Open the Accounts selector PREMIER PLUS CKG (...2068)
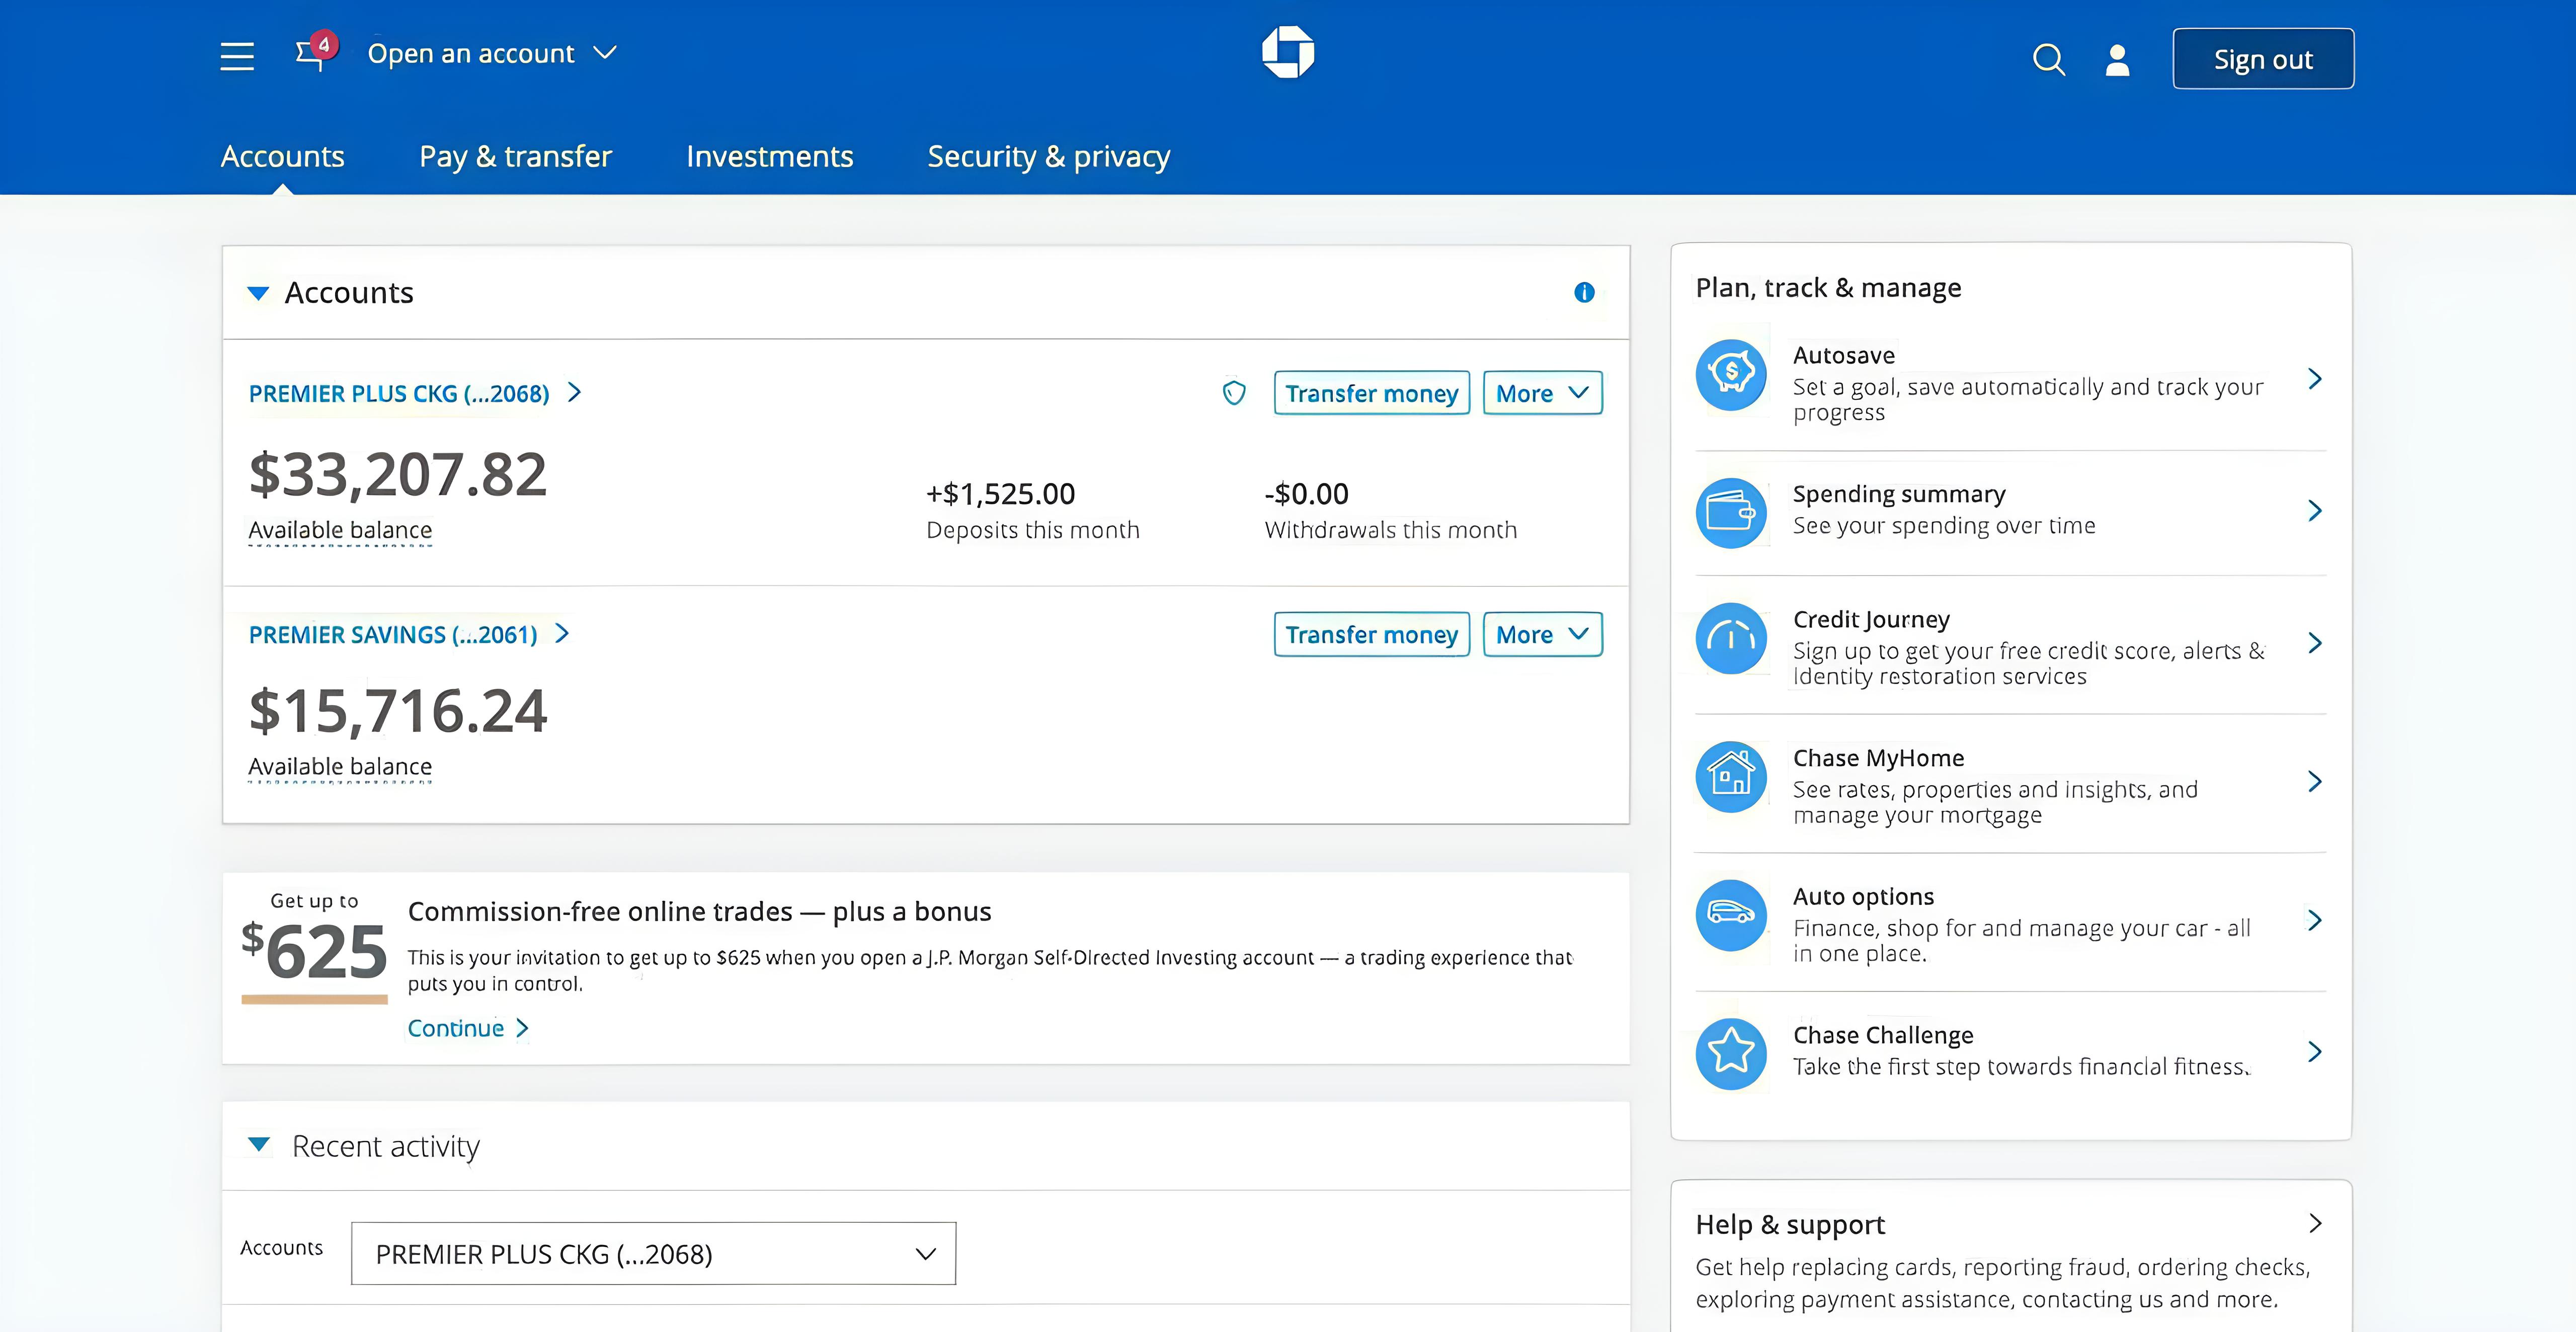 [653, 1253]
